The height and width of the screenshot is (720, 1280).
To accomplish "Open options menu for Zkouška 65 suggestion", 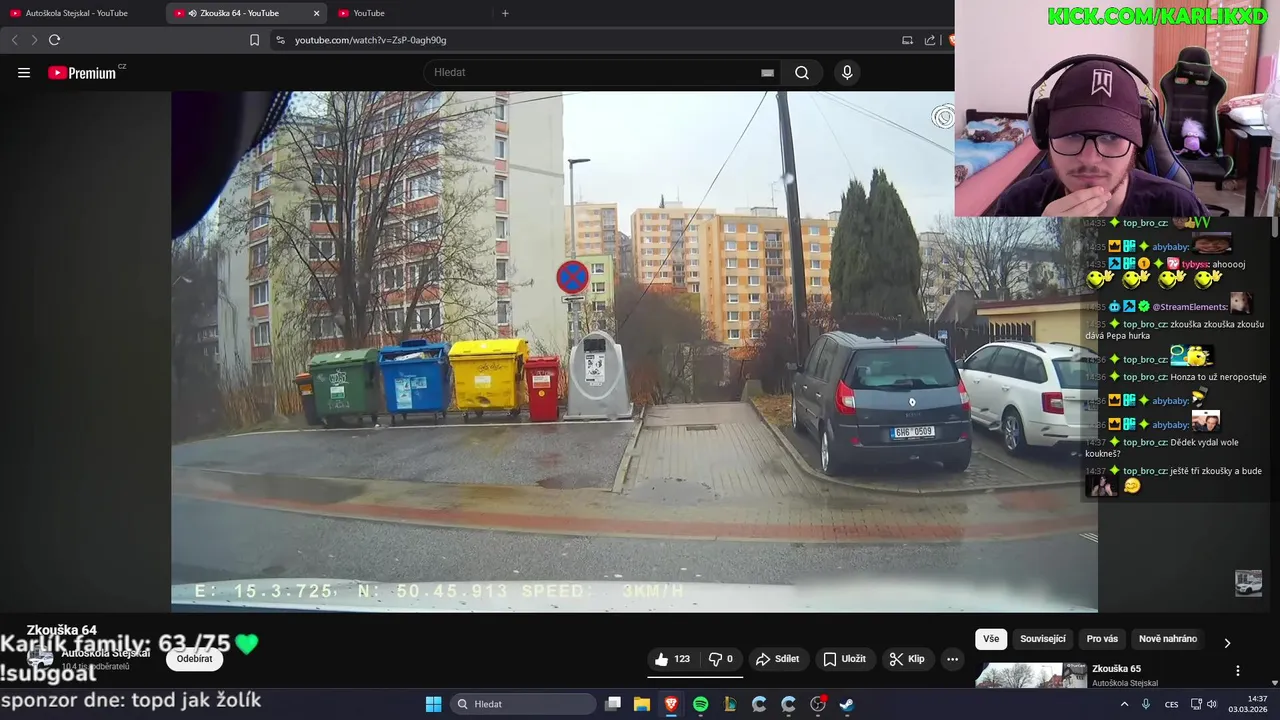I will (1238, 671).
